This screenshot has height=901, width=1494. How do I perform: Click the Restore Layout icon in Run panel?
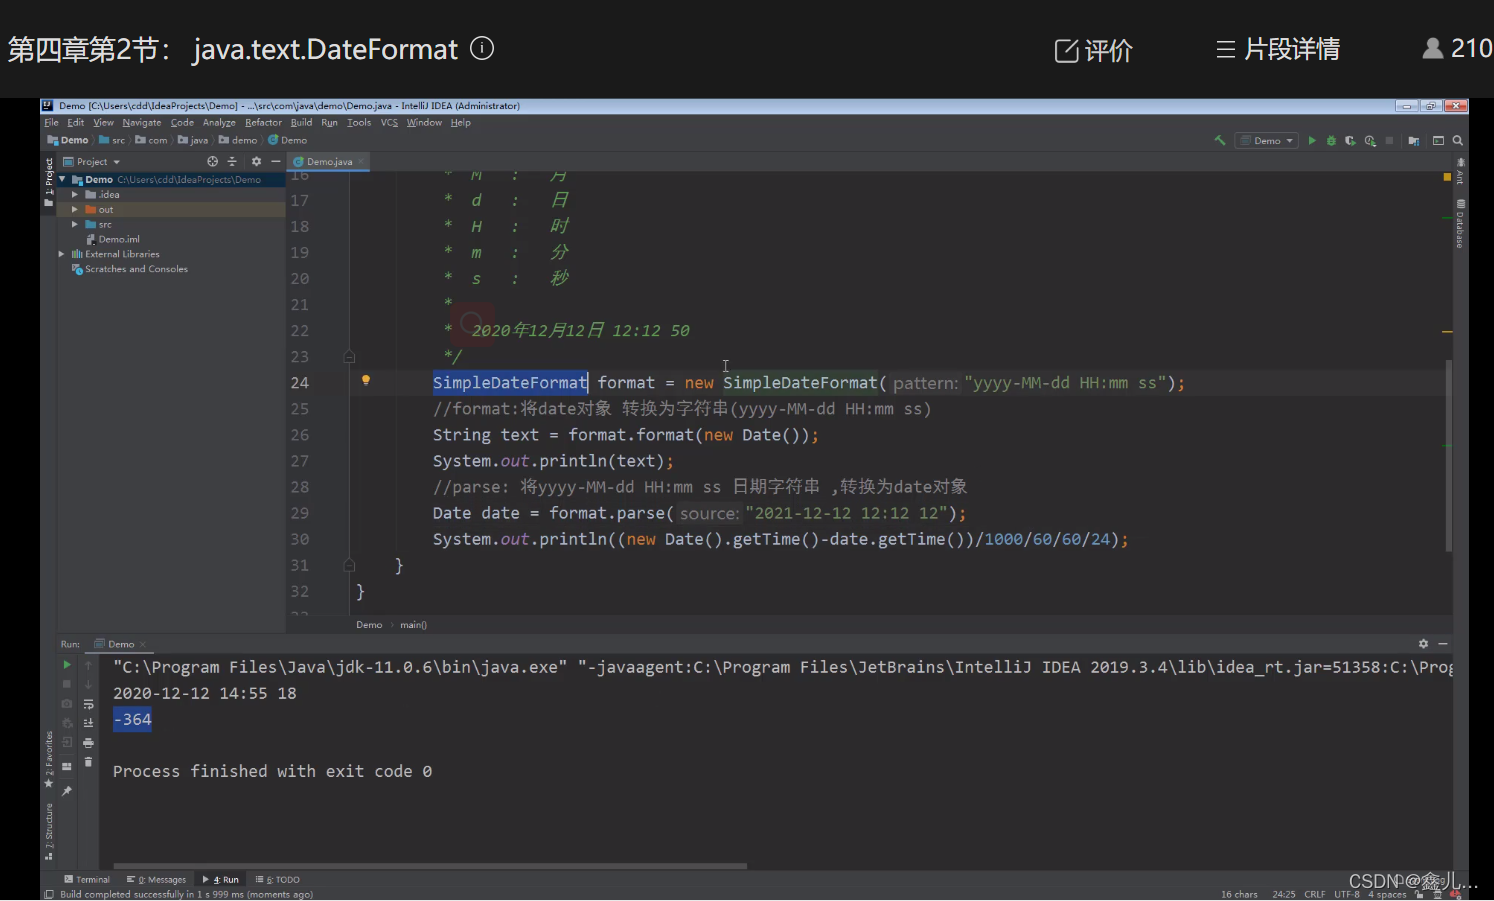(x=67, y=767)
